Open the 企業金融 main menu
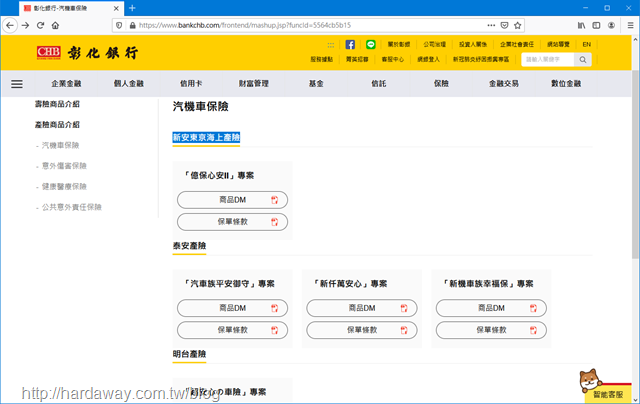 [x=66, y=84]
